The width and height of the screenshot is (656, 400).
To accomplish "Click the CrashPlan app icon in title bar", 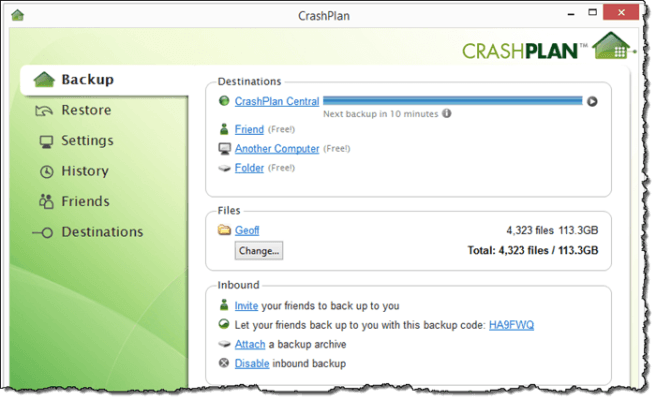I will [18, 15].
